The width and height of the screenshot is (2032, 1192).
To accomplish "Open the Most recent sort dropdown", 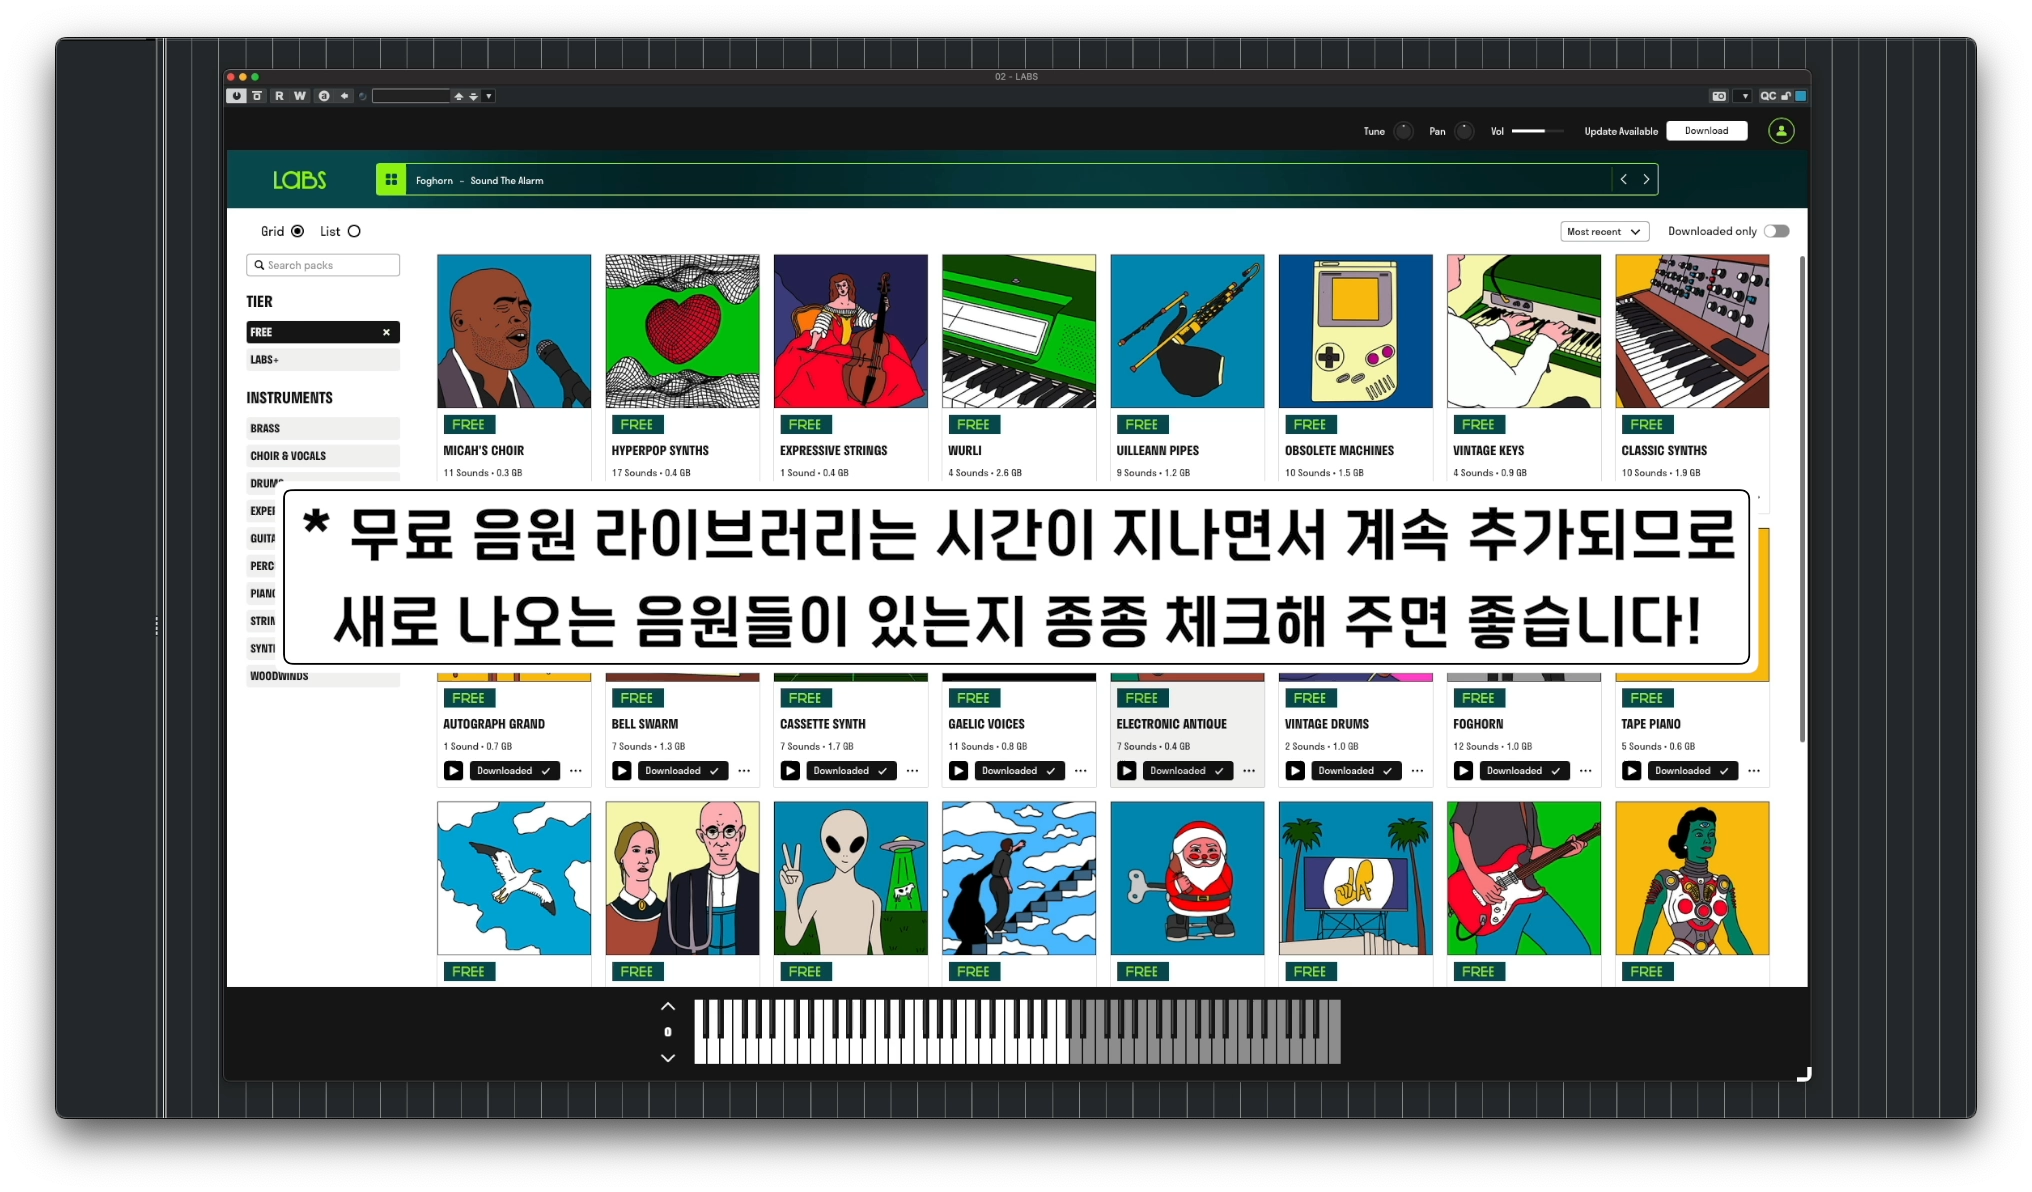I will (1604, 231).
